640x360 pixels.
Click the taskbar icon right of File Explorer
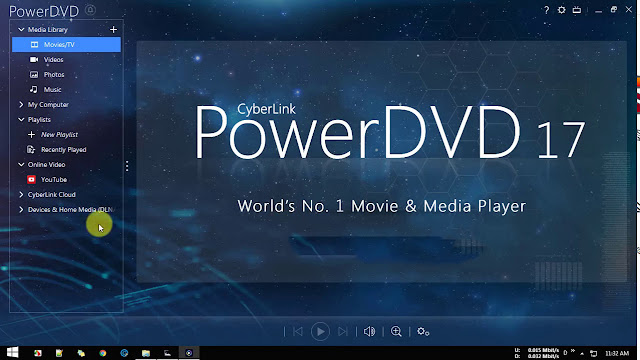pos(167,353)
